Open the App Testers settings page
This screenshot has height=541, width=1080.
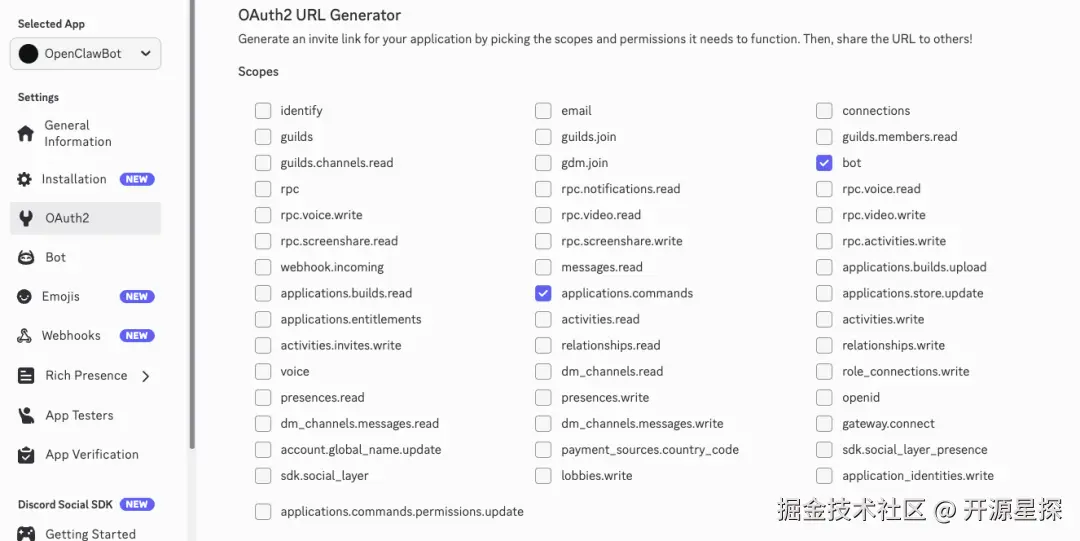(79, 415)
